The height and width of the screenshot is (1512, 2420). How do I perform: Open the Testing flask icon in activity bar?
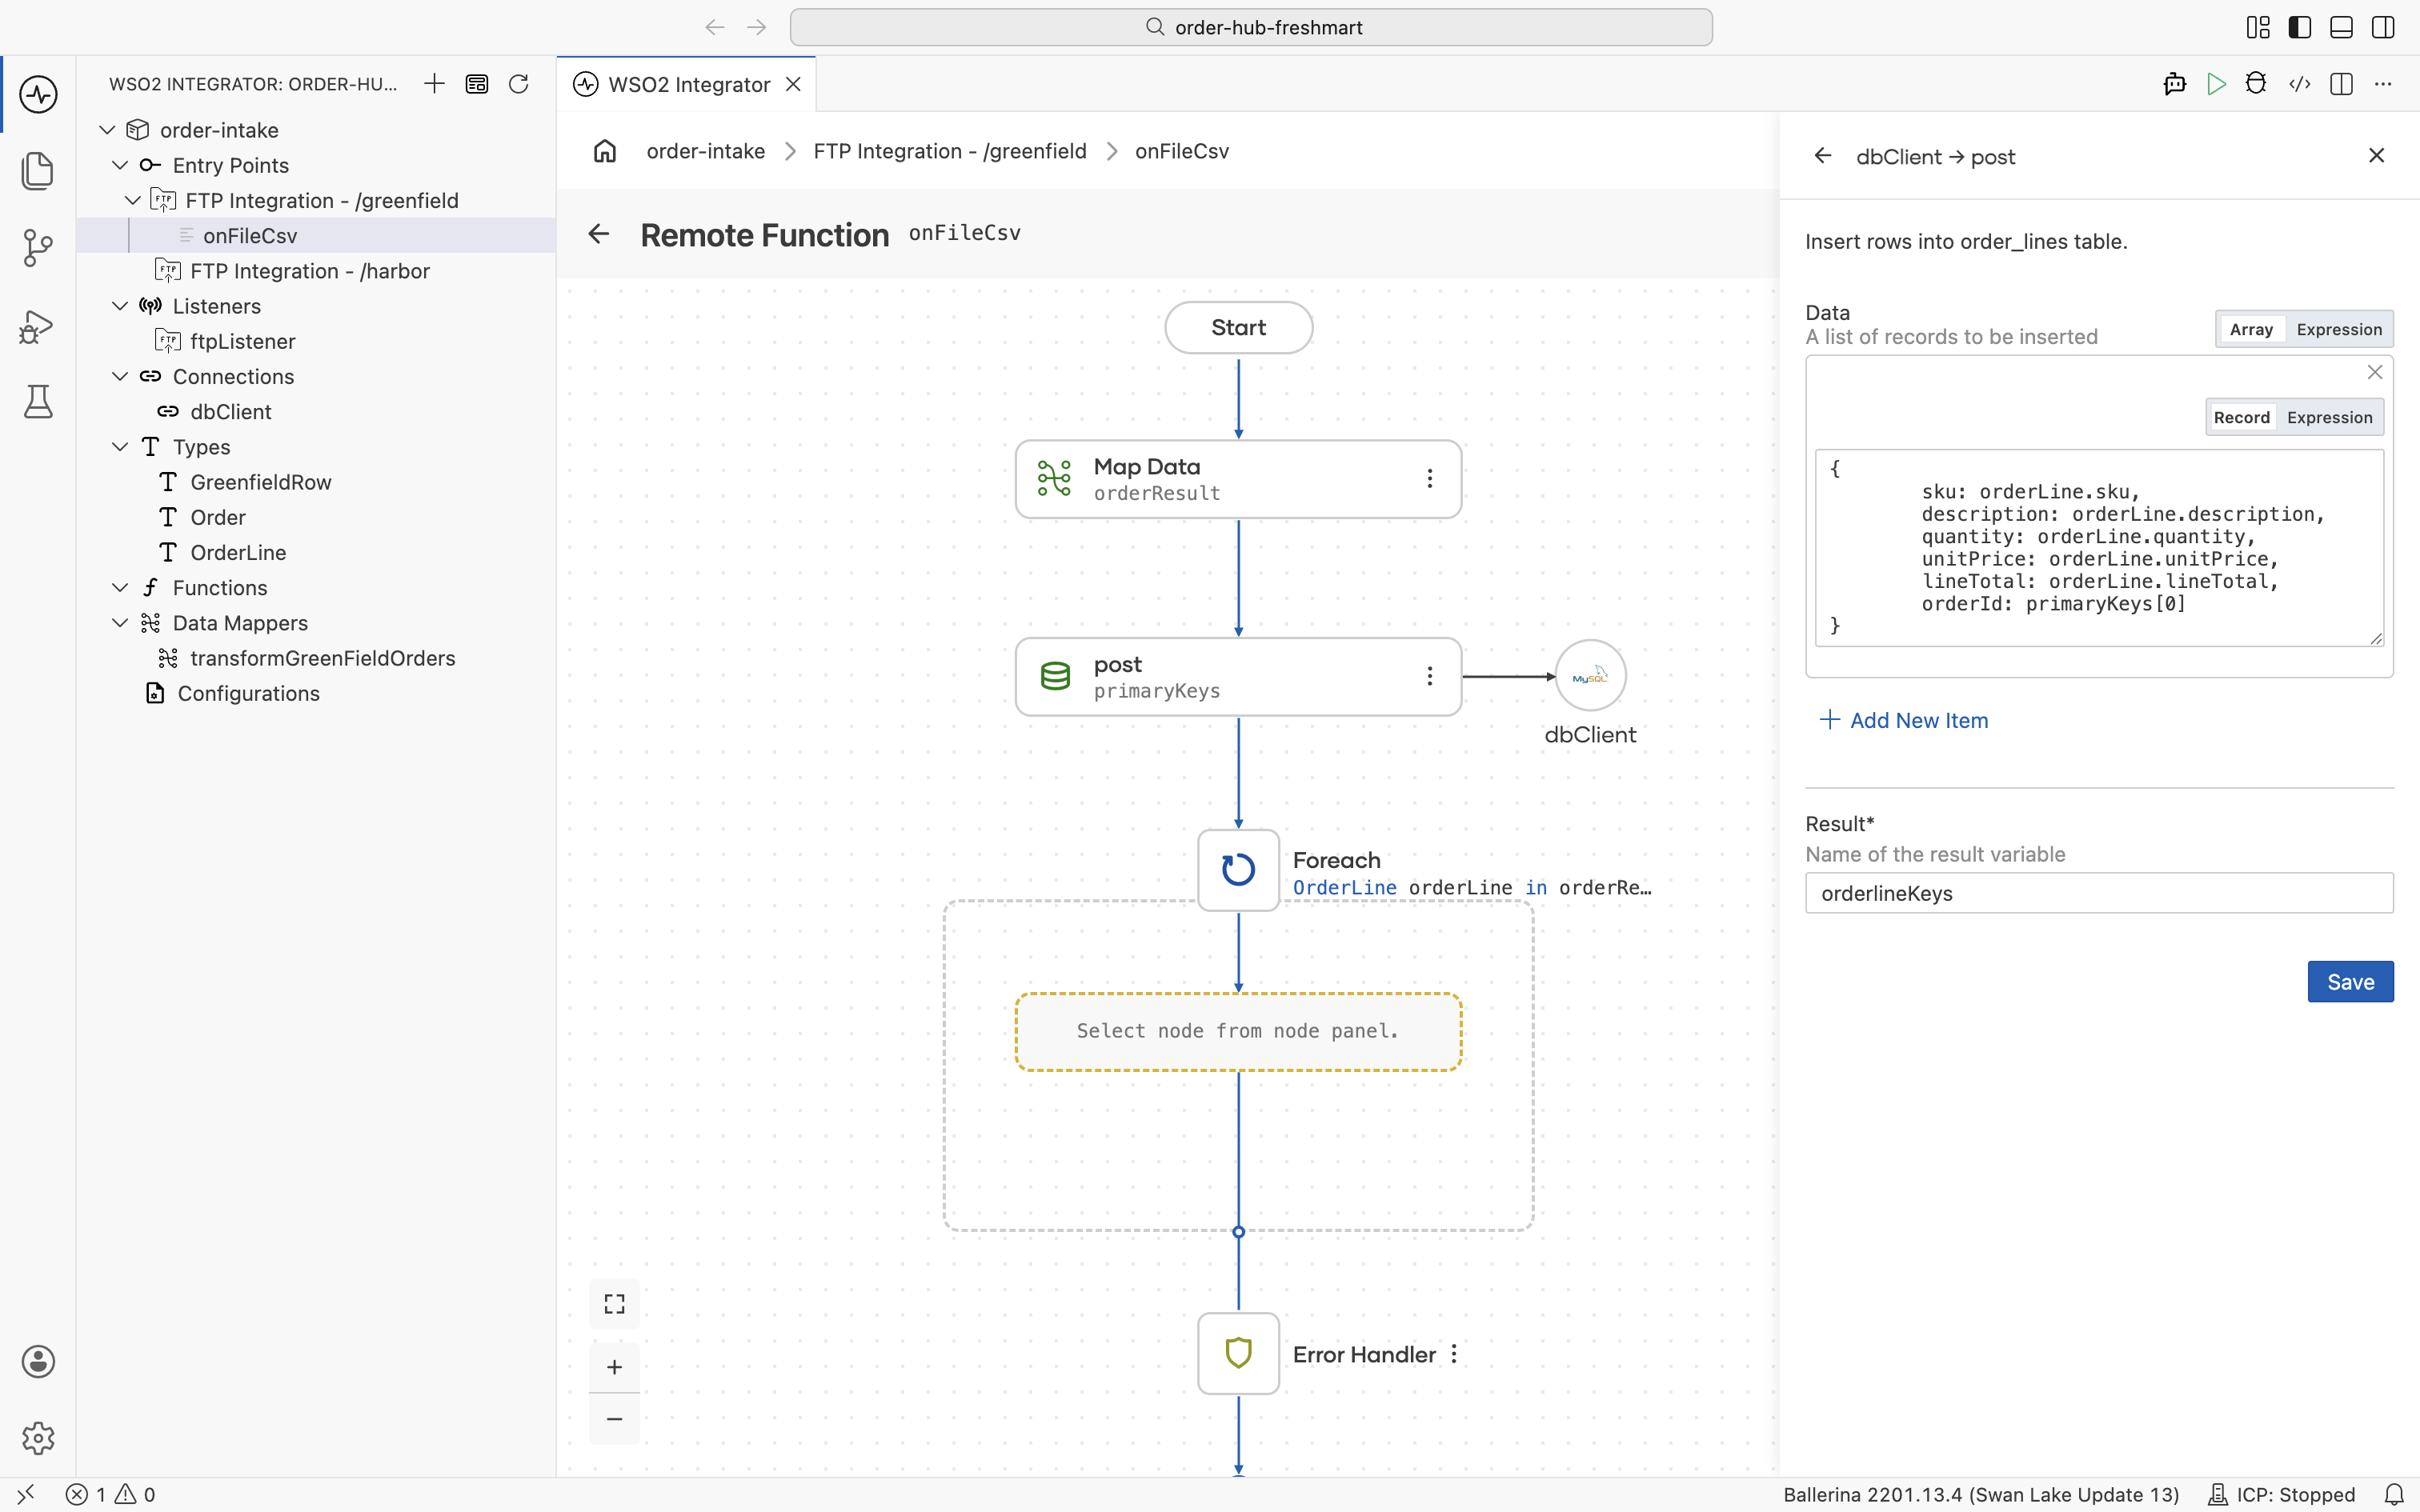point(38,401)
